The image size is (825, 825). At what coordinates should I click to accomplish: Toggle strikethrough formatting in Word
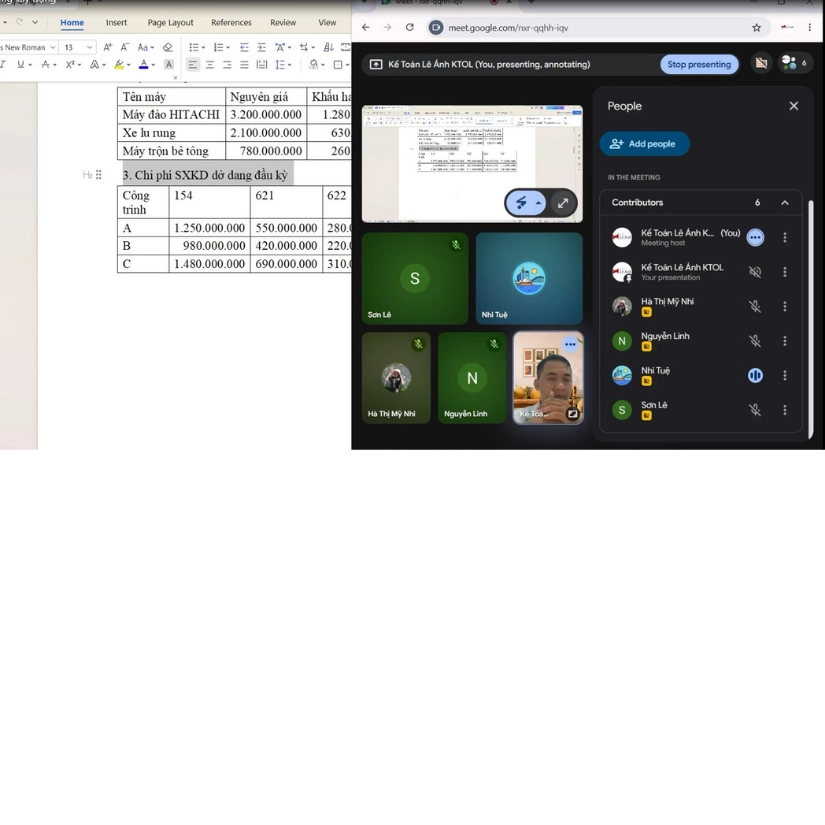point(46,64)
